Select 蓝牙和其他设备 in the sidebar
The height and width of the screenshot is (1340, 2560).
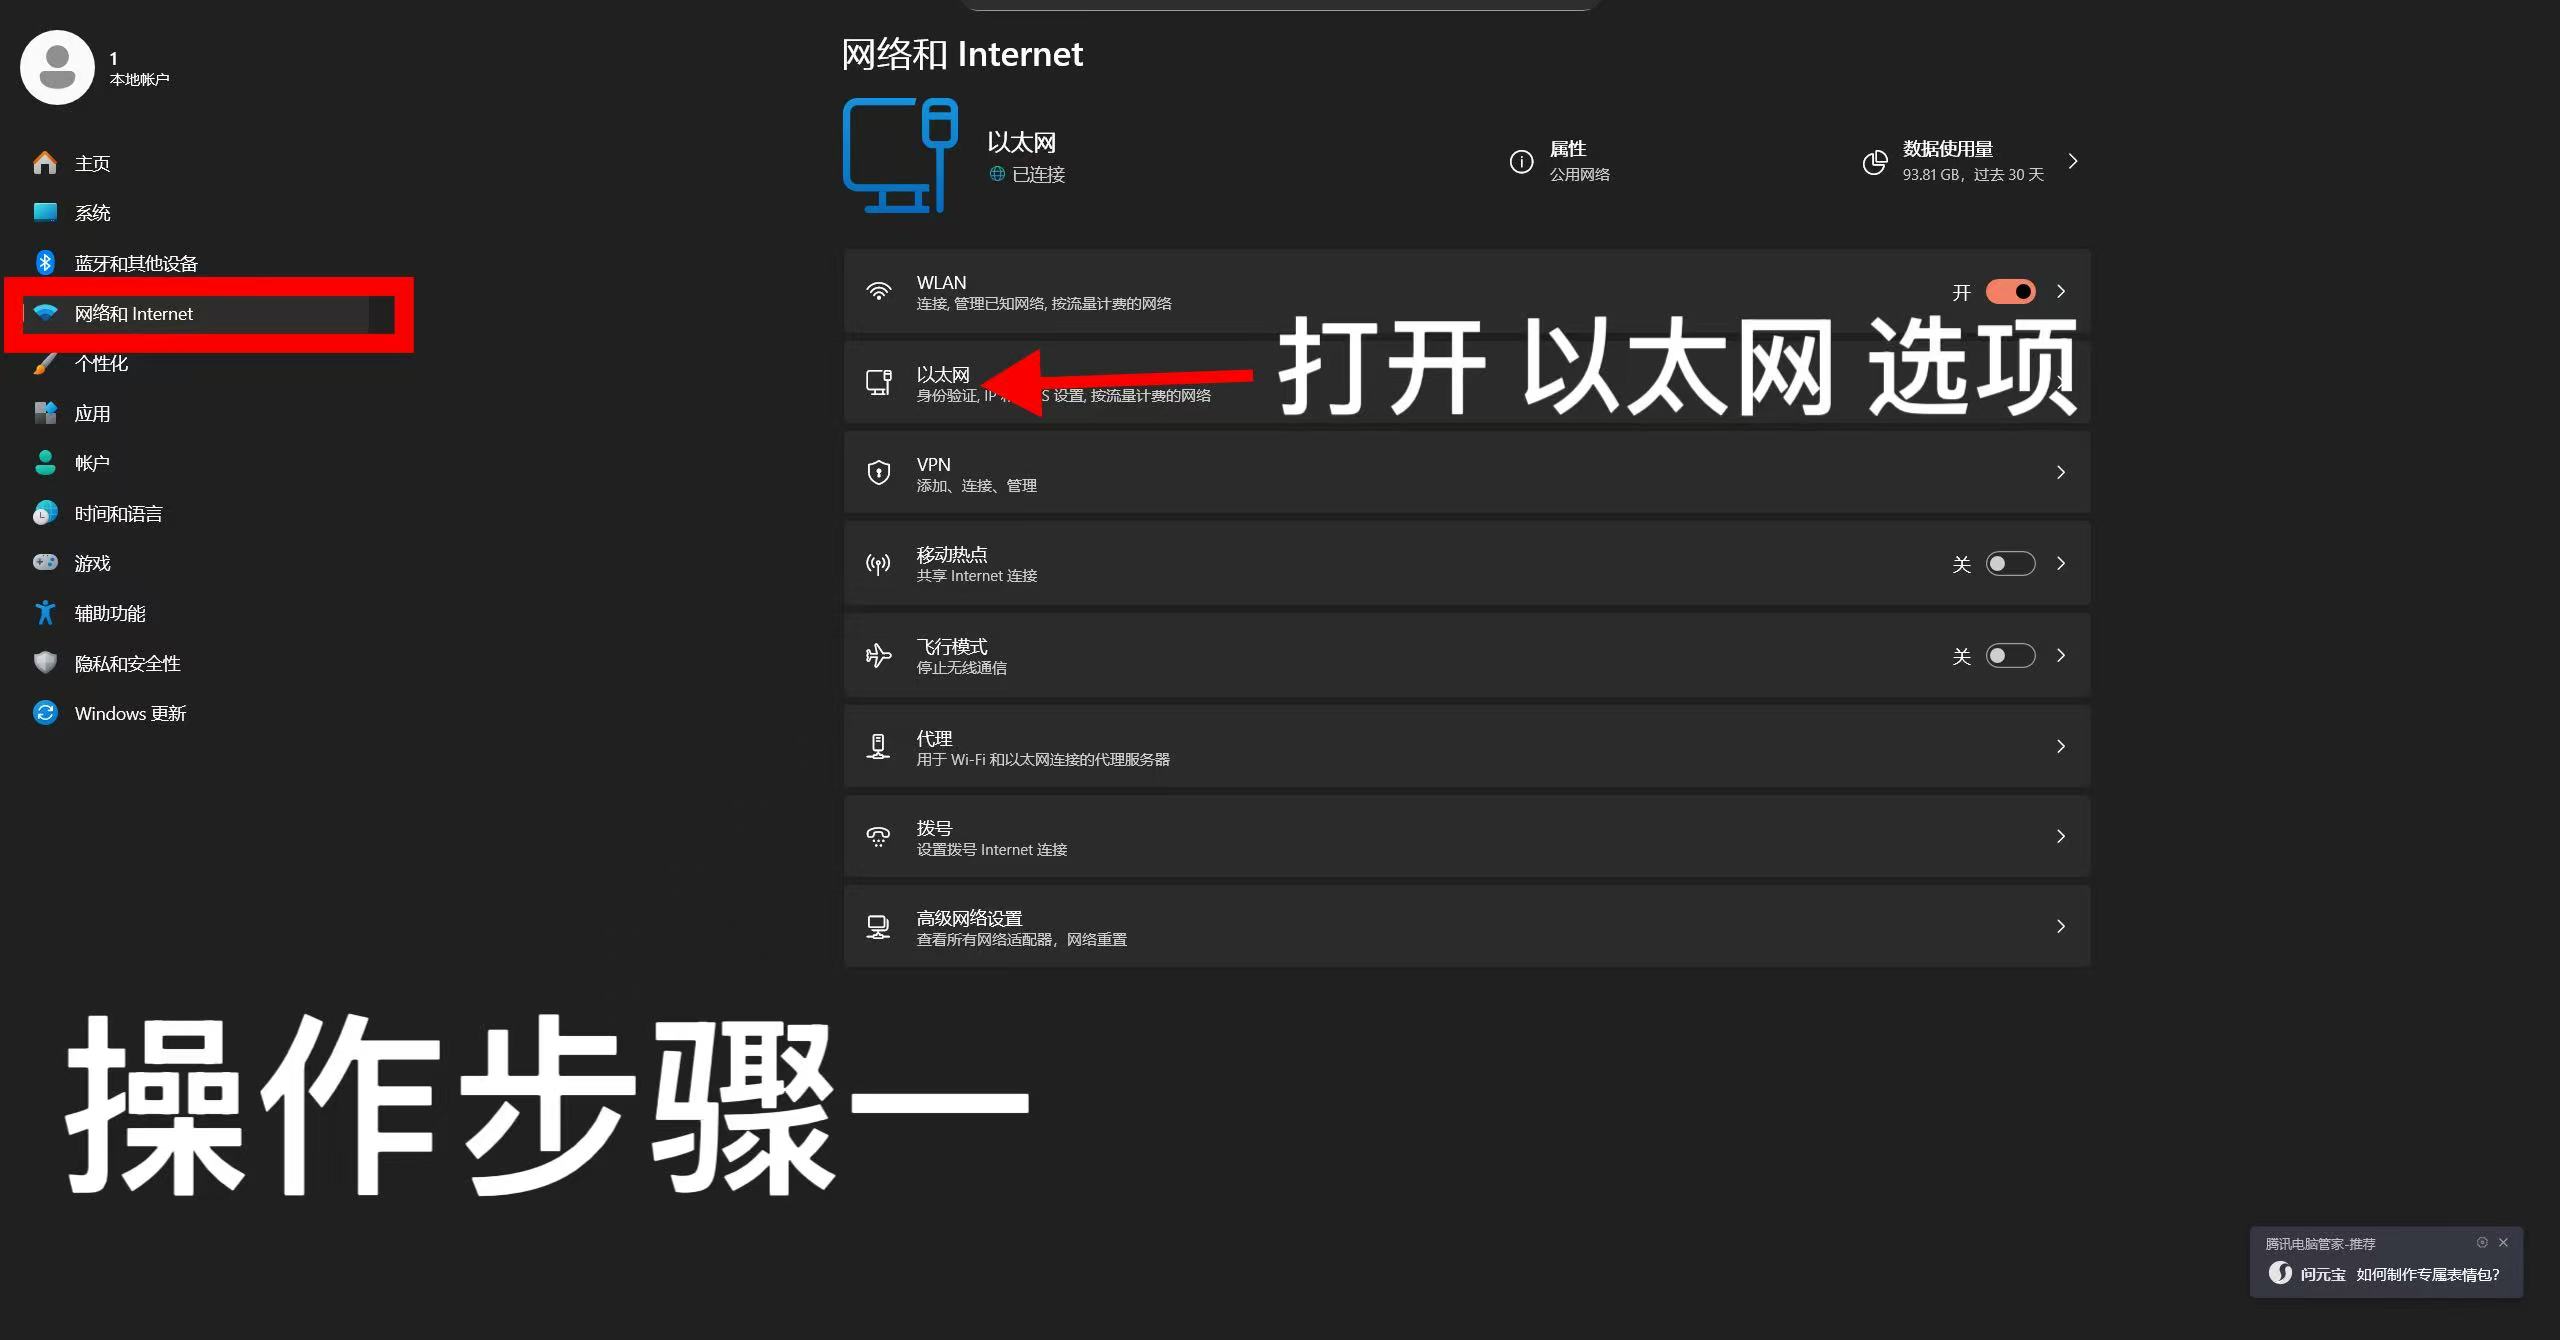click(136, 262)
